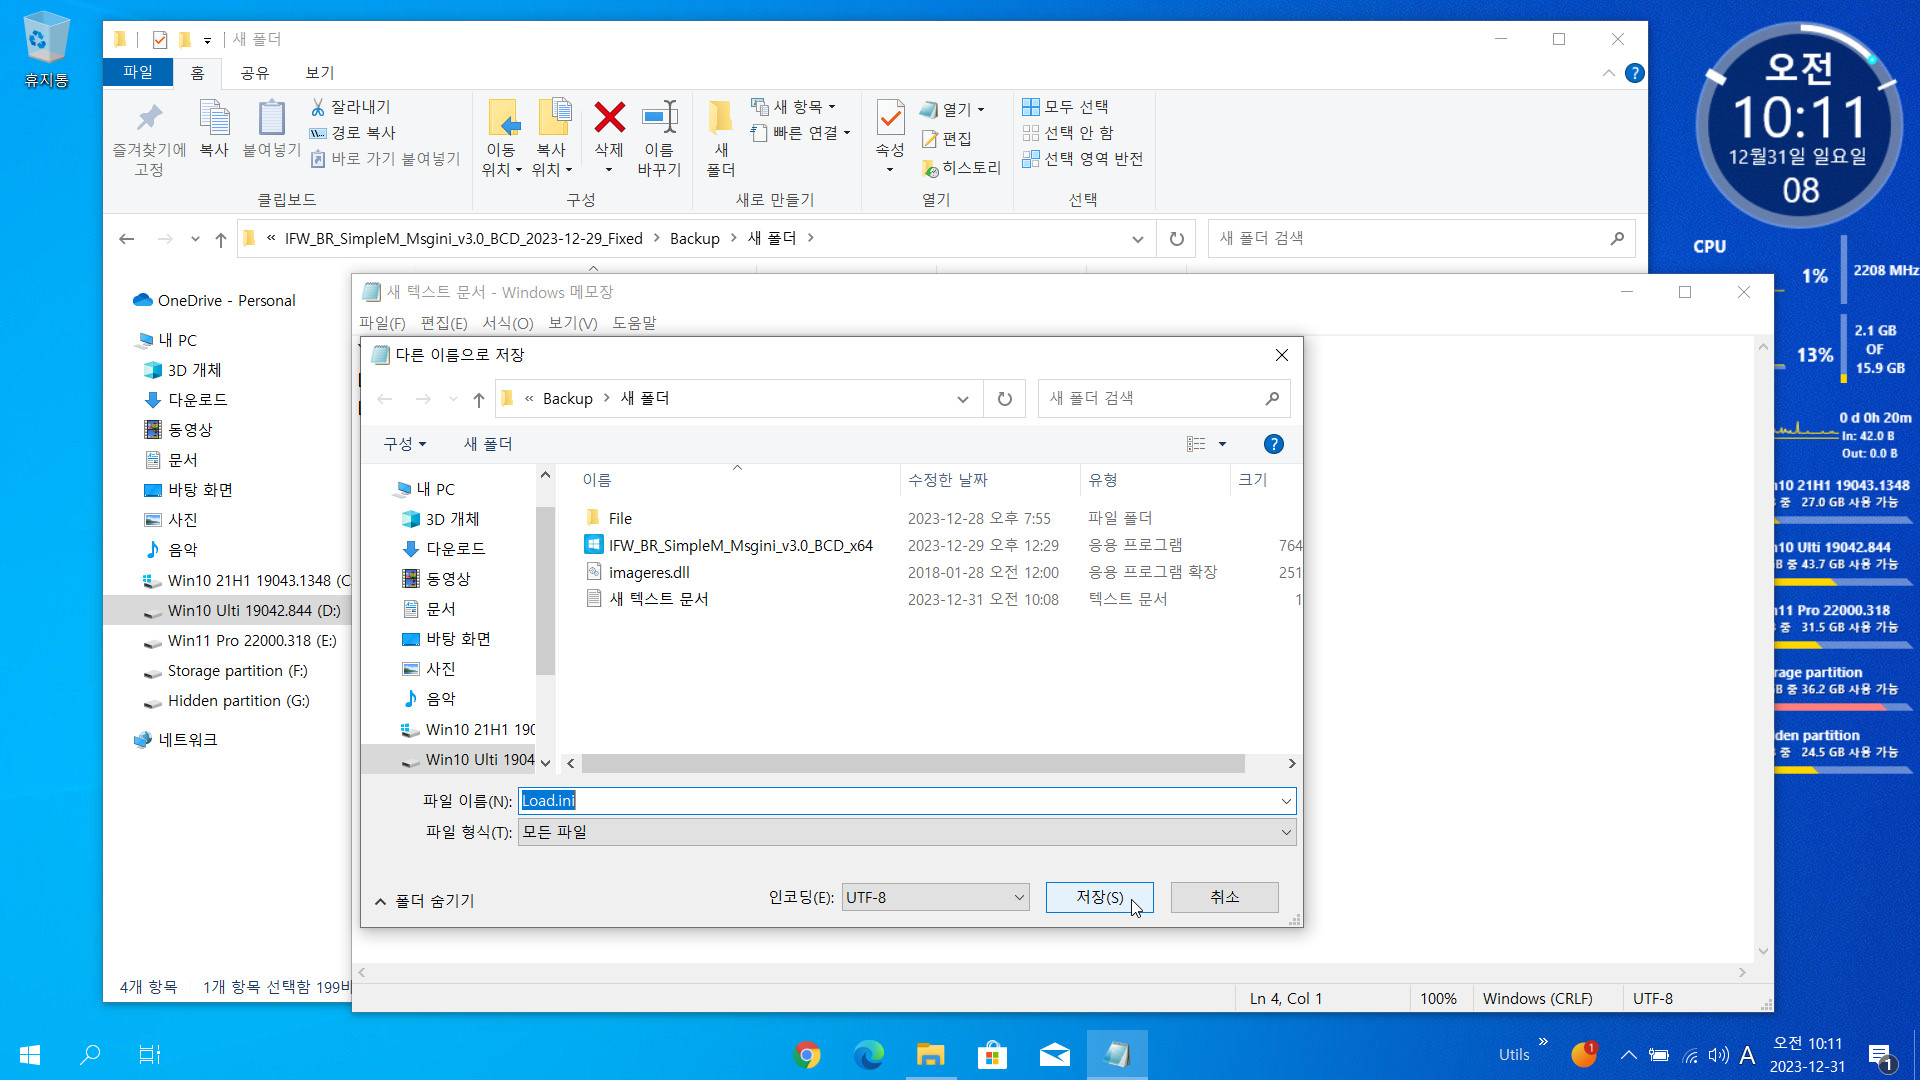
Task: Open the Easy access (빠른 연결) dropdown
Action: click(799, 132)
